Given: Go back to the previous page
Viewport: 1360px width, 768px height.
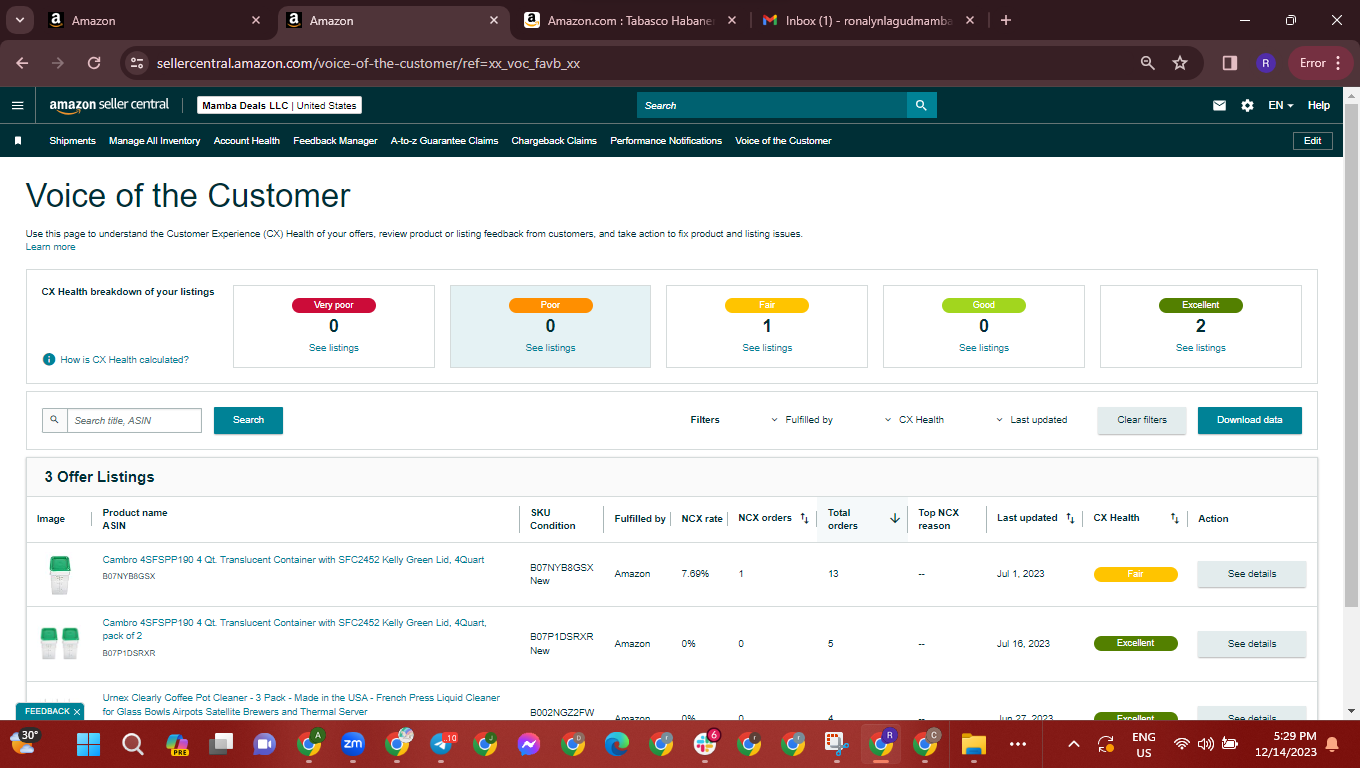Looking at the screenshot, I should coord(22,63).
